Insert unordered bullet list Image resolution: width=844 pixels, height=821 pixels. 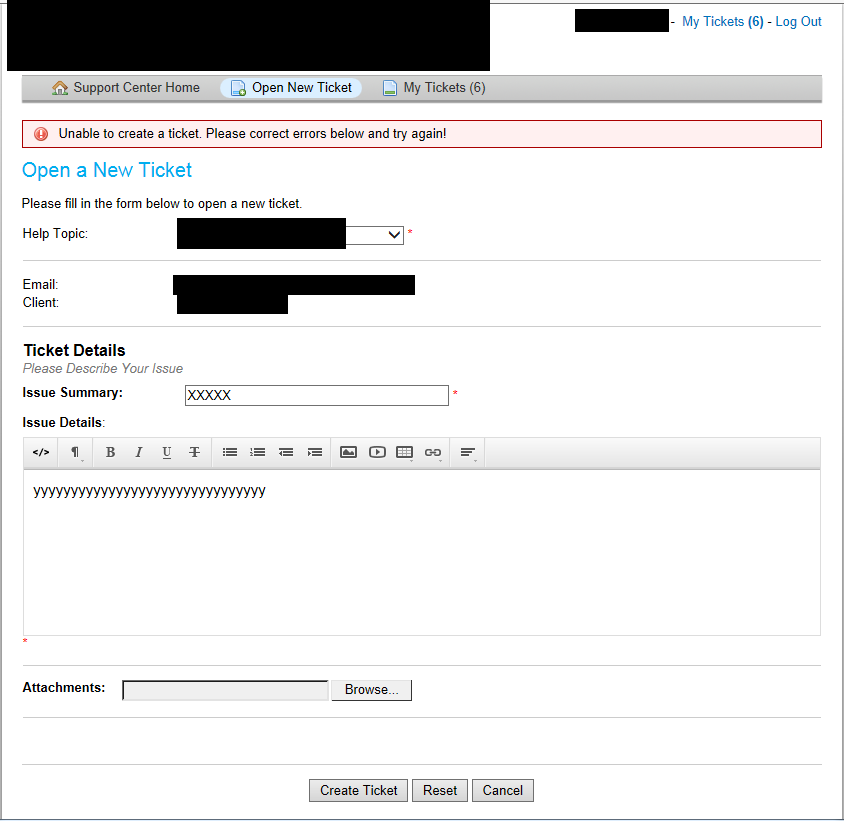tap(230, 452)
